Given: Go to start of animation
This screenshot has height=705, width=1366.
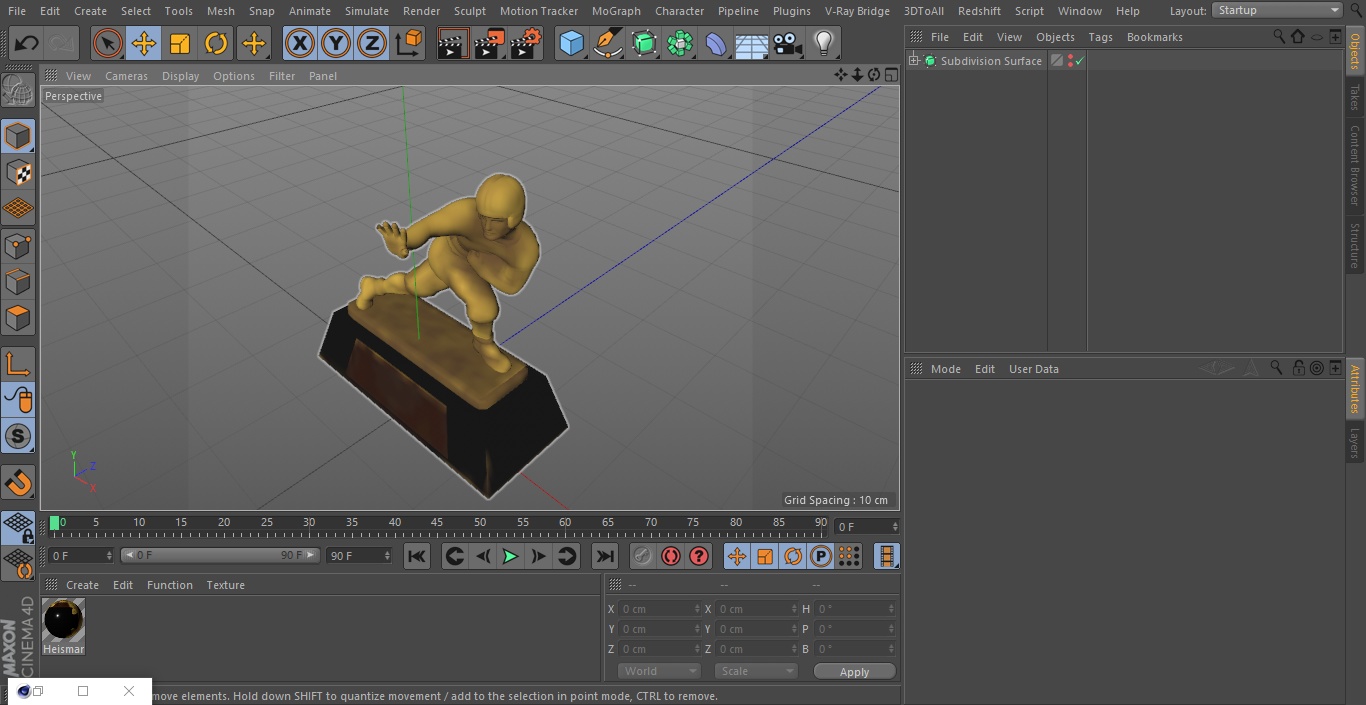Looking at the screenshot, I should 417,556.
